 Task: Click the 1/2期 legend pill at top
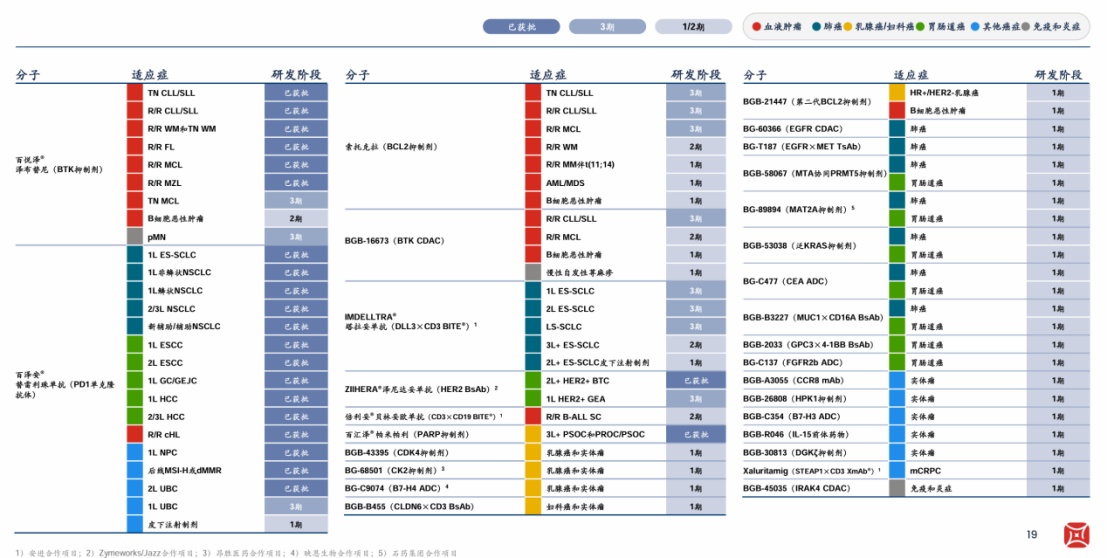pos(693,27)
